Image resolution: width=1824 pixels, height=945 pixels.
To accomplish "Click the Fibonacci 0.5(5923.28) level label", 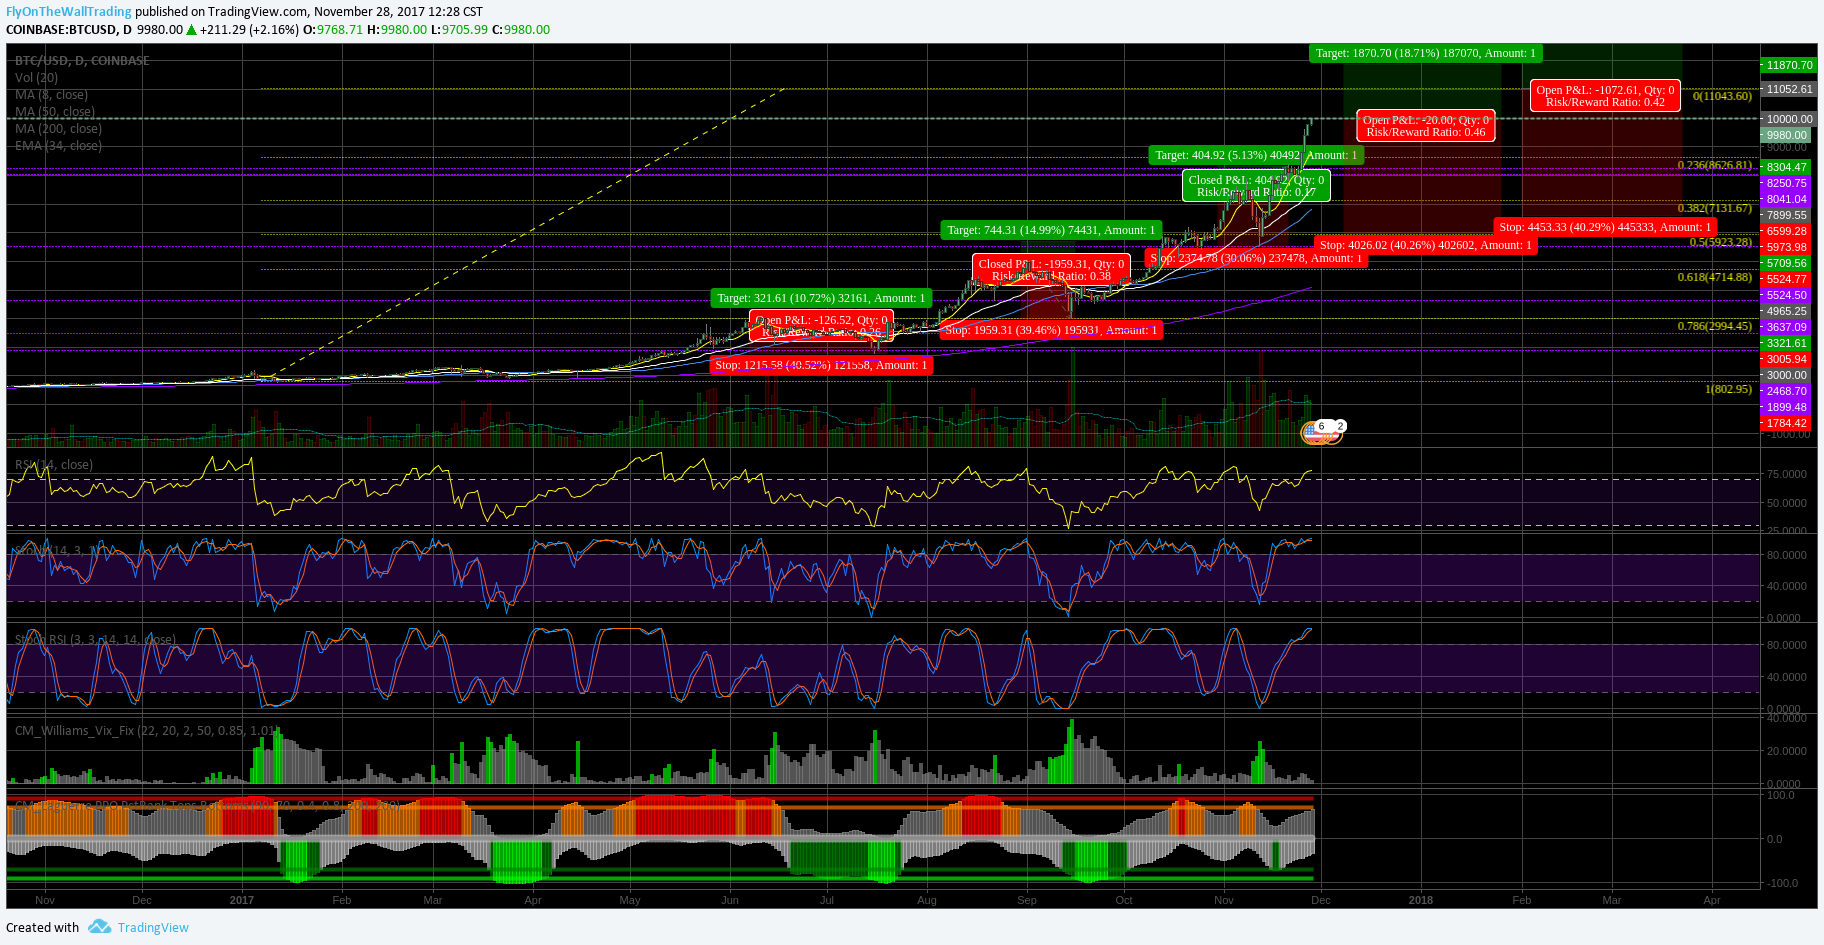I will [x=1721, y=242].
